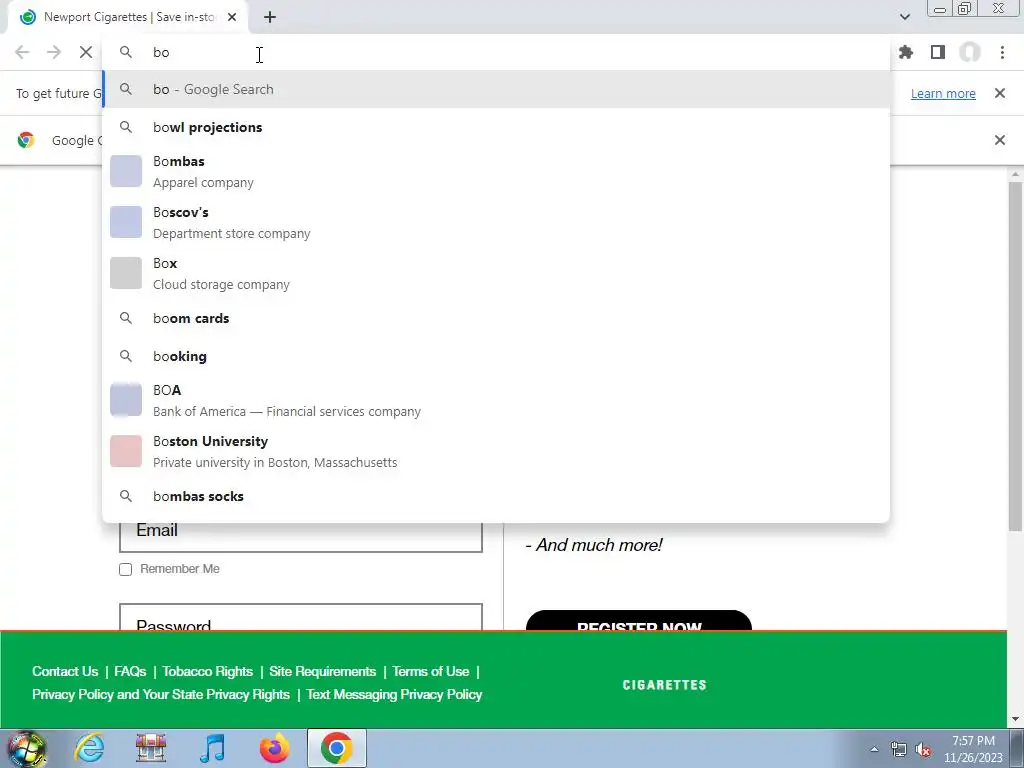The width and height of the screenshot is (1024, 768).
Task: Open the FAQs footer link
Action: (130, 671)
